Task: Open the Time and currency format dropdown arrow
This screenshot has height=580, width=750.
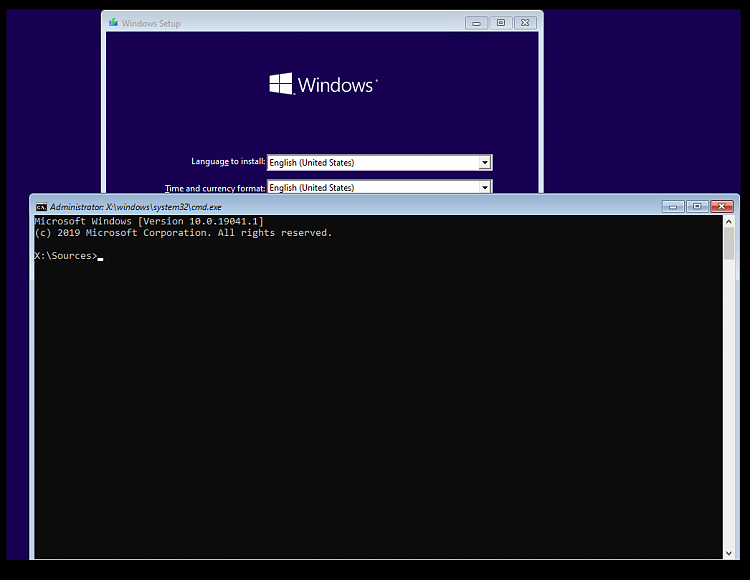Action: point(485,187)
